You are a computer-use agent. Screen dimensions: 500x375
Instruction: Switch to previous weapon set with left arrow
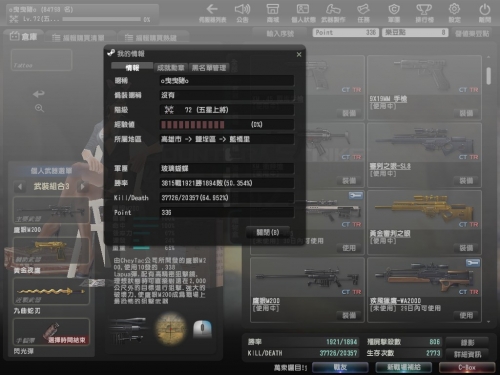pos(20,186)
